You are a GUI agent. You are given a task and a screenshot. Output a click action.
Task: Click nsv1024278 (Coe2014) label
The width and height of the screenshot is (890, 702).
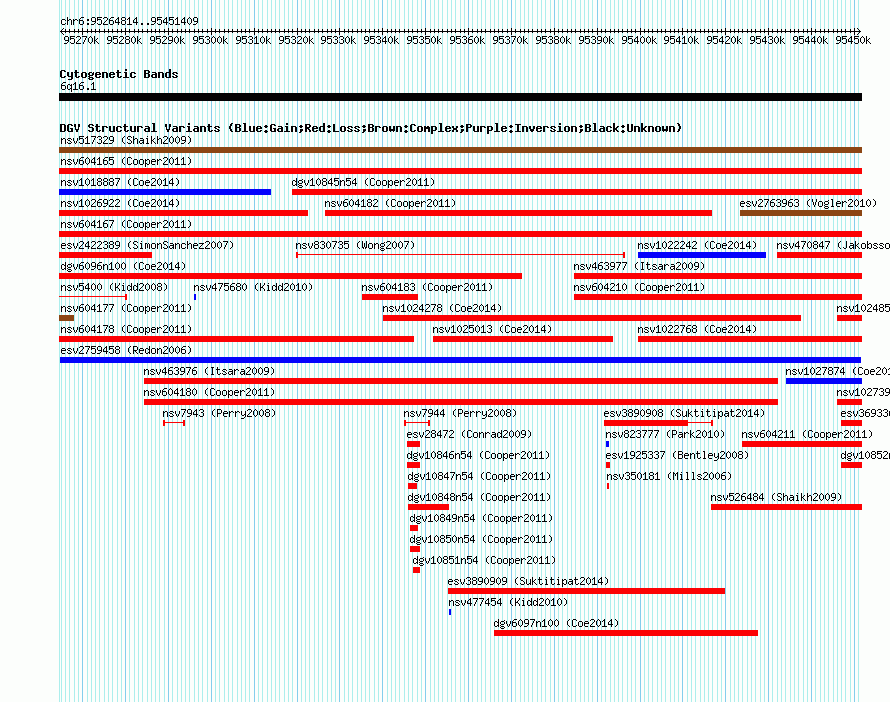click(x=442, y=308)
